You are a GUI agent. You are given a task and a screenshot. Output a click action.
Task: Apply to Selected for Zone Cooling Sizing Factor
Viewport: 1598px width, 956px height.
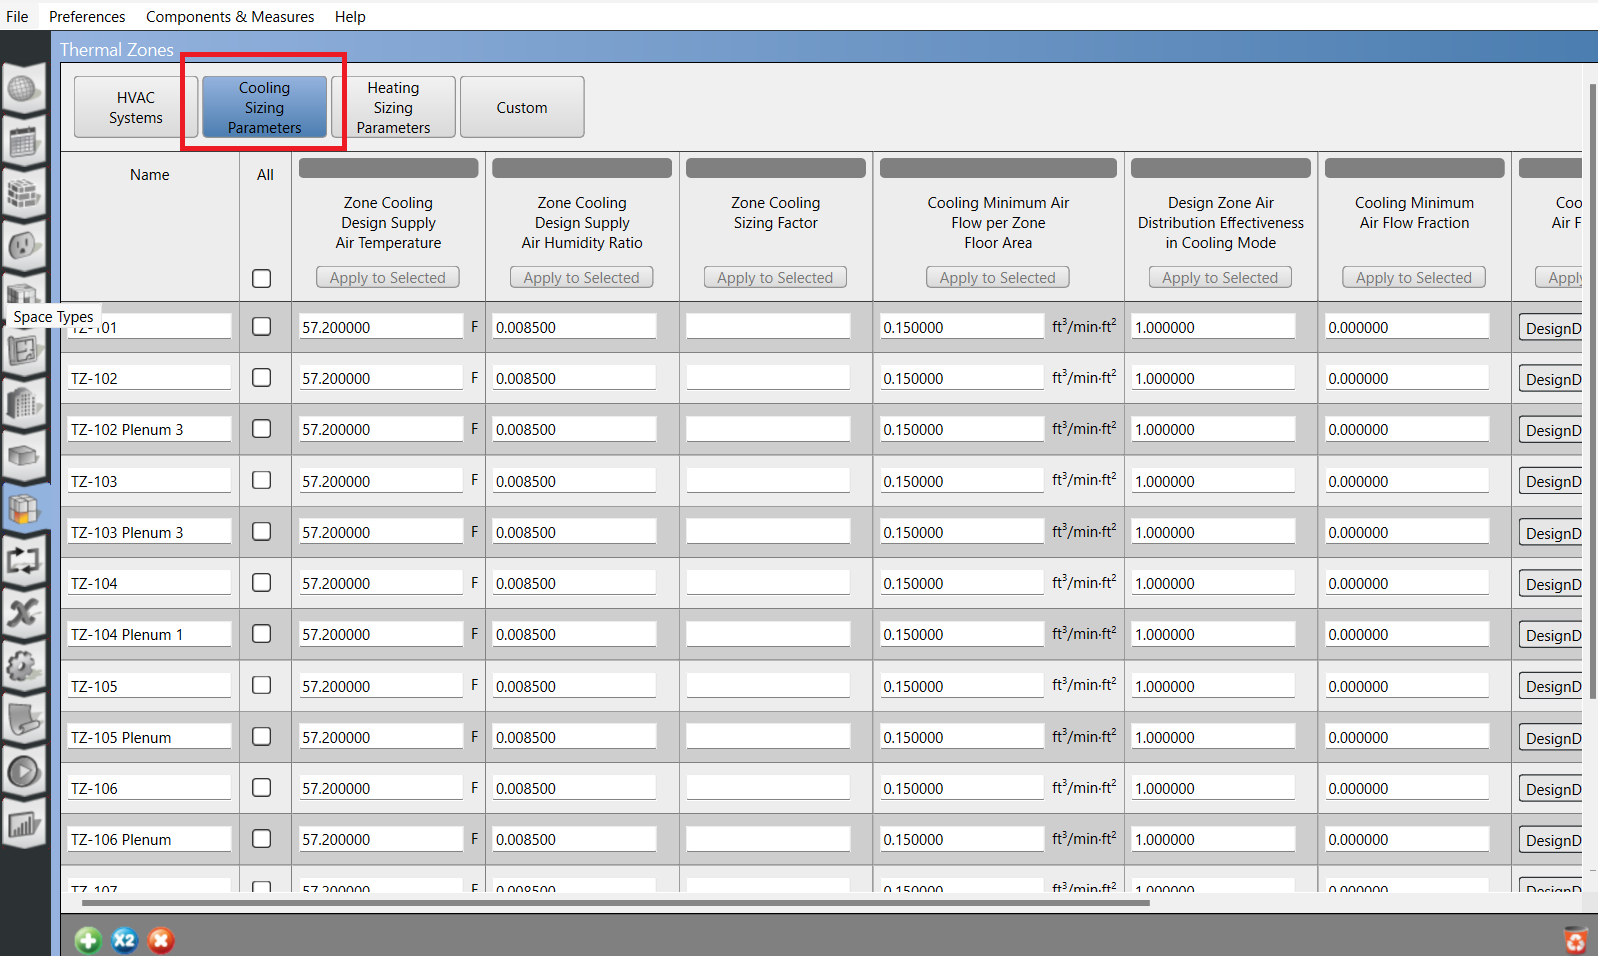tap(775, 277)
